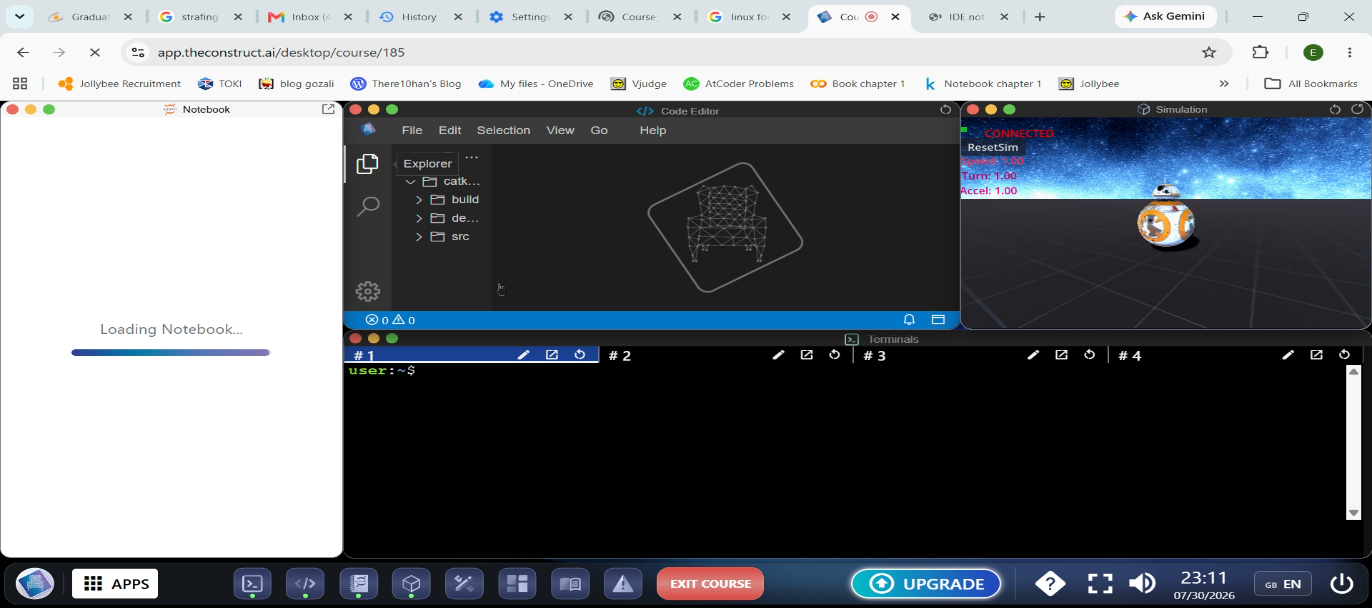Expand the src folder

(x=441, y=237)
